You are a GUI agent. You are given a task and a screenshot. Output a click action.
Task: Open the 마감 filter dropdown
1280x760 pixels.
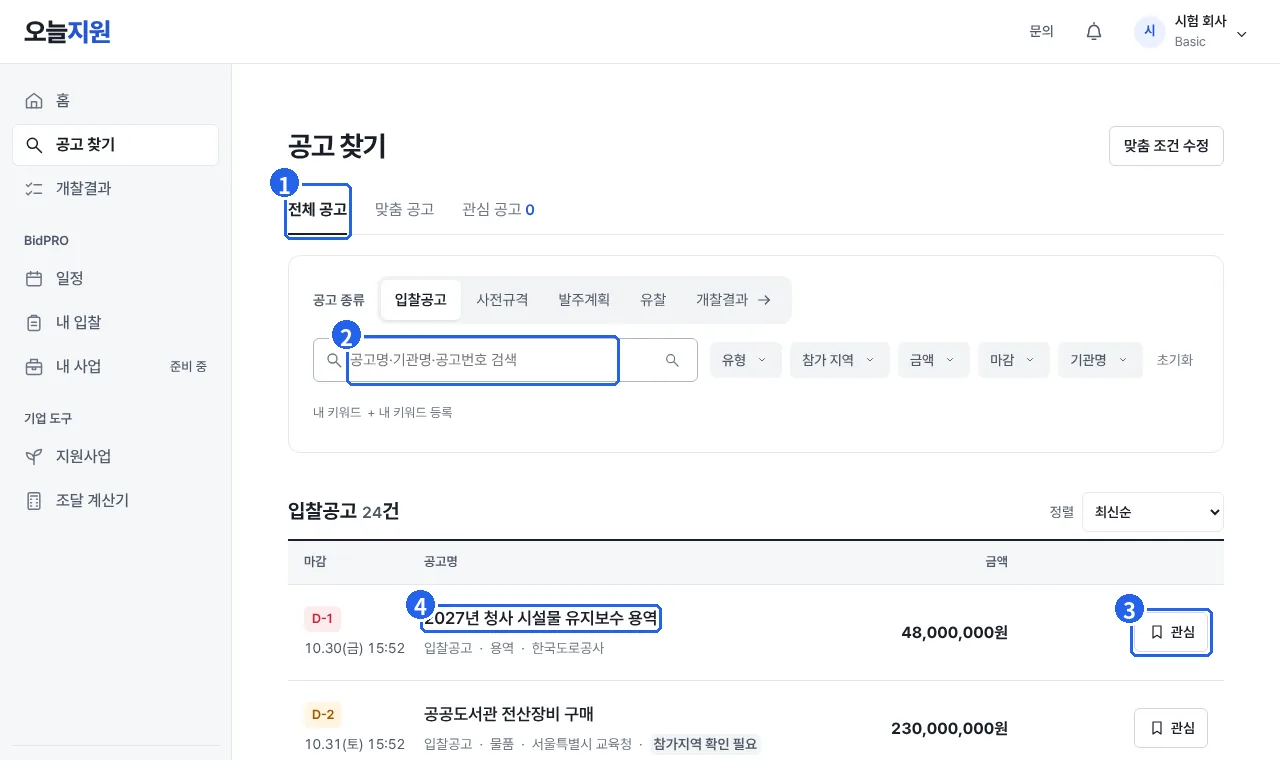(x=1014, y=360)
